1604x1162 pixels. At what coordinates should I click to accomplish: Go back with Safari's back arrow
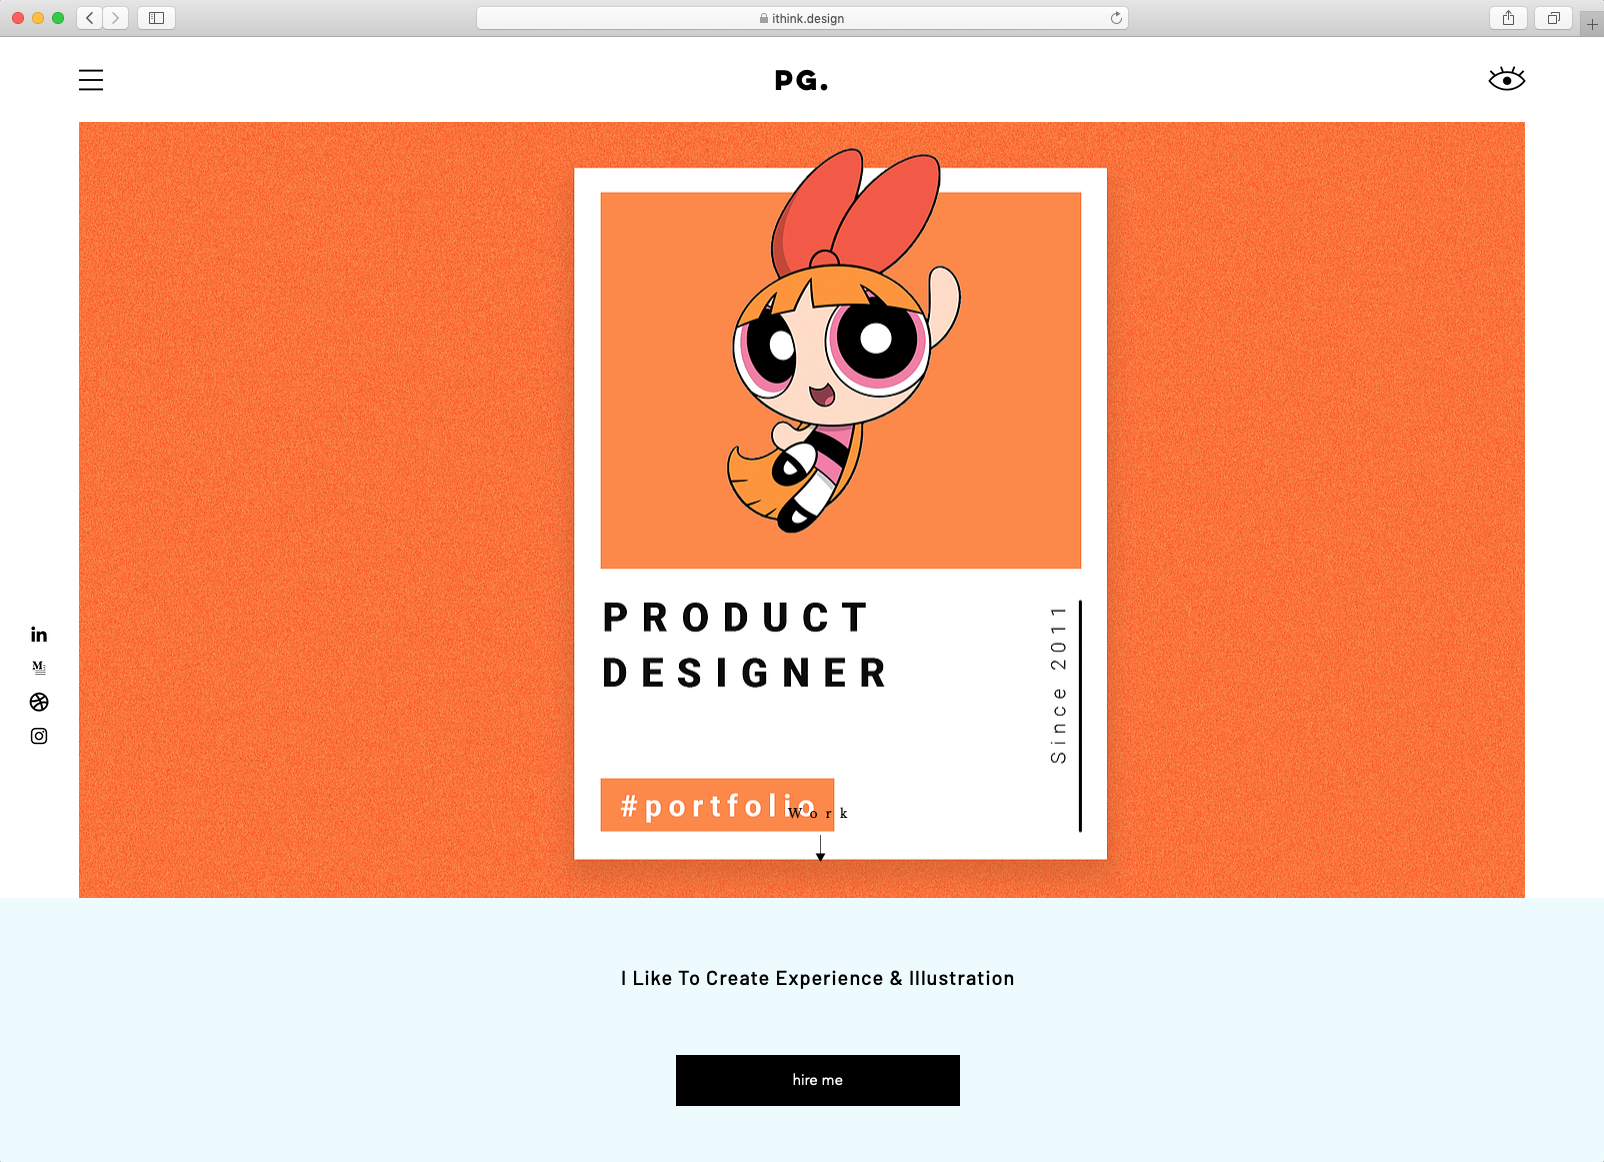pos(90,18)
